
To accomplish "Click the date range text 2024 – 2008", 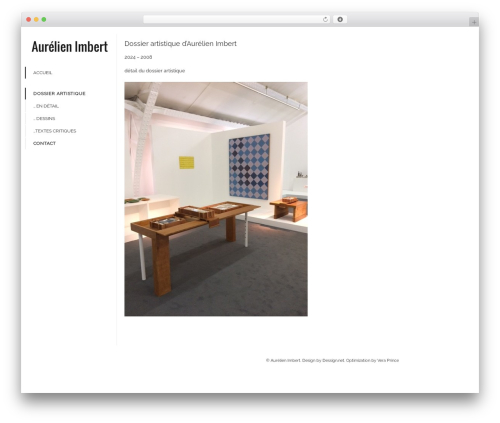I will point(138,57).
